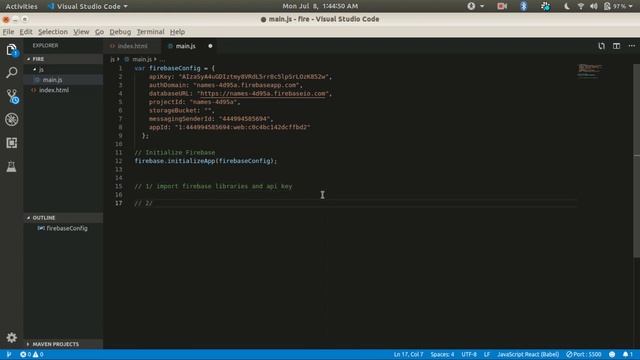The height and width of the screenshot is (360, 640).
Task: Open index.html from the explorer tree
Action: 63,90
